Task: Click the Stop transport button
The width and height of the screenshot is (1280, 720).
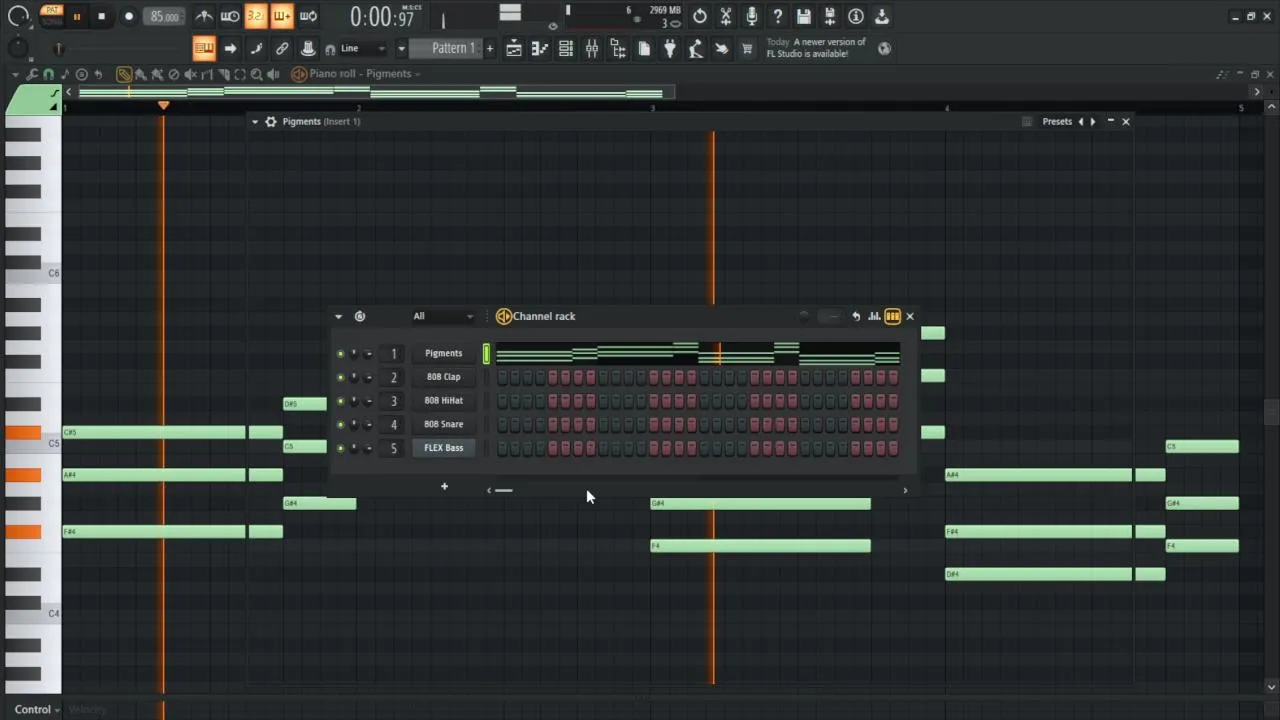Action: coord(101,16)
